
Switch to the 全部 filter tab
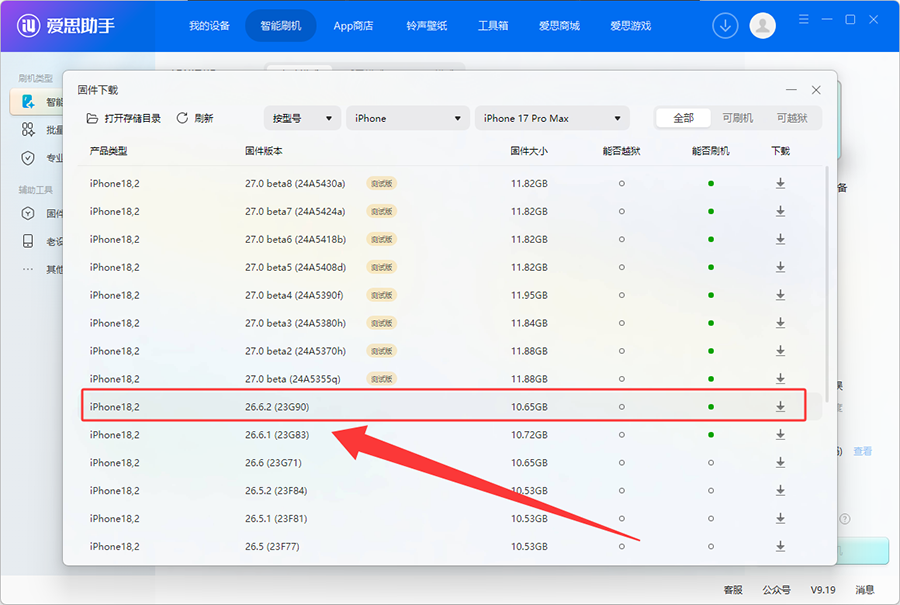tap(683, 118)
